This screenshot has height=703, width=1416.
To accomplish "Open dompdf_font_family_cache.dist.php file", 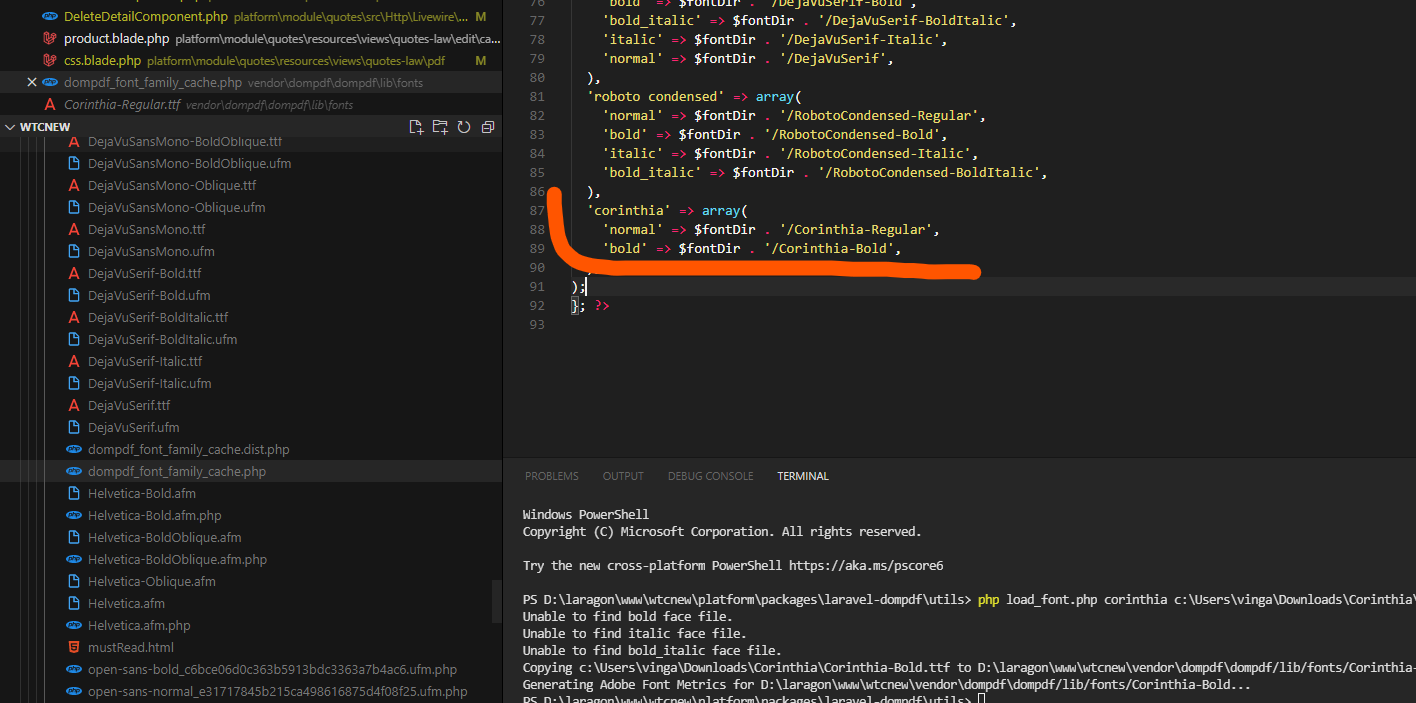I will [189, 449].
